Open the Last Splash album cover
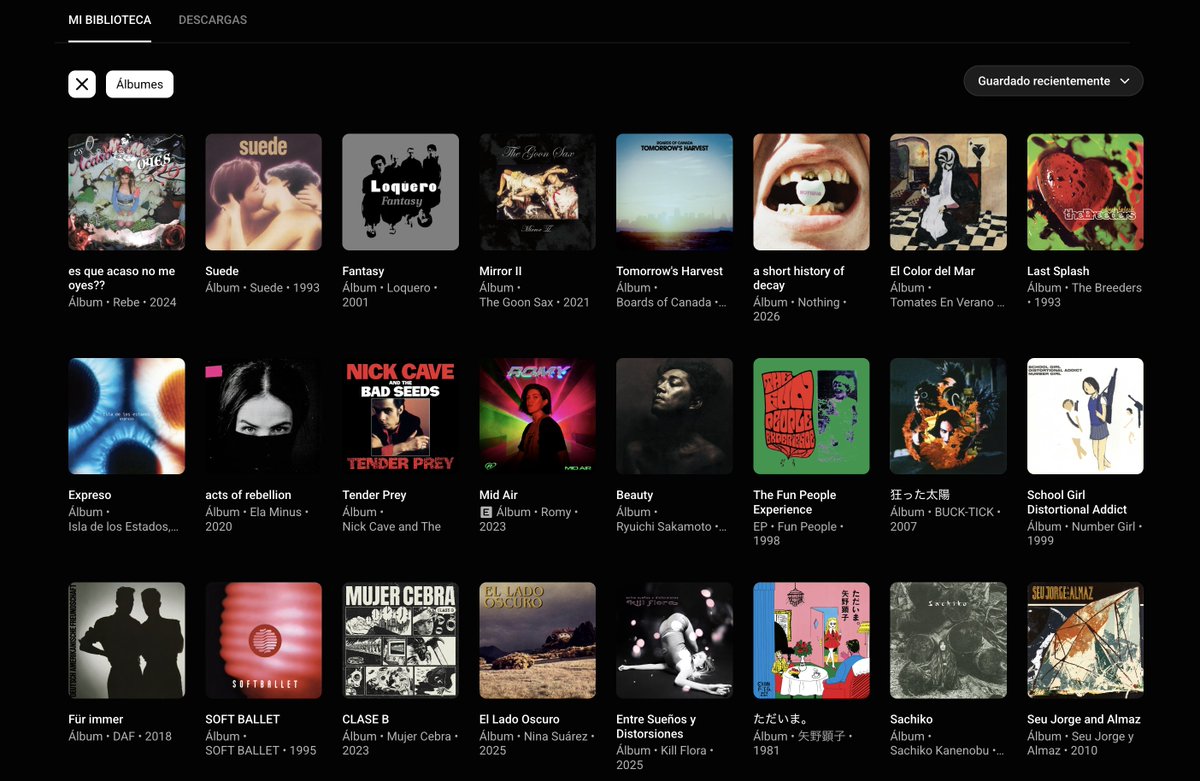 pyautogui.click(x=1086, y=192)
